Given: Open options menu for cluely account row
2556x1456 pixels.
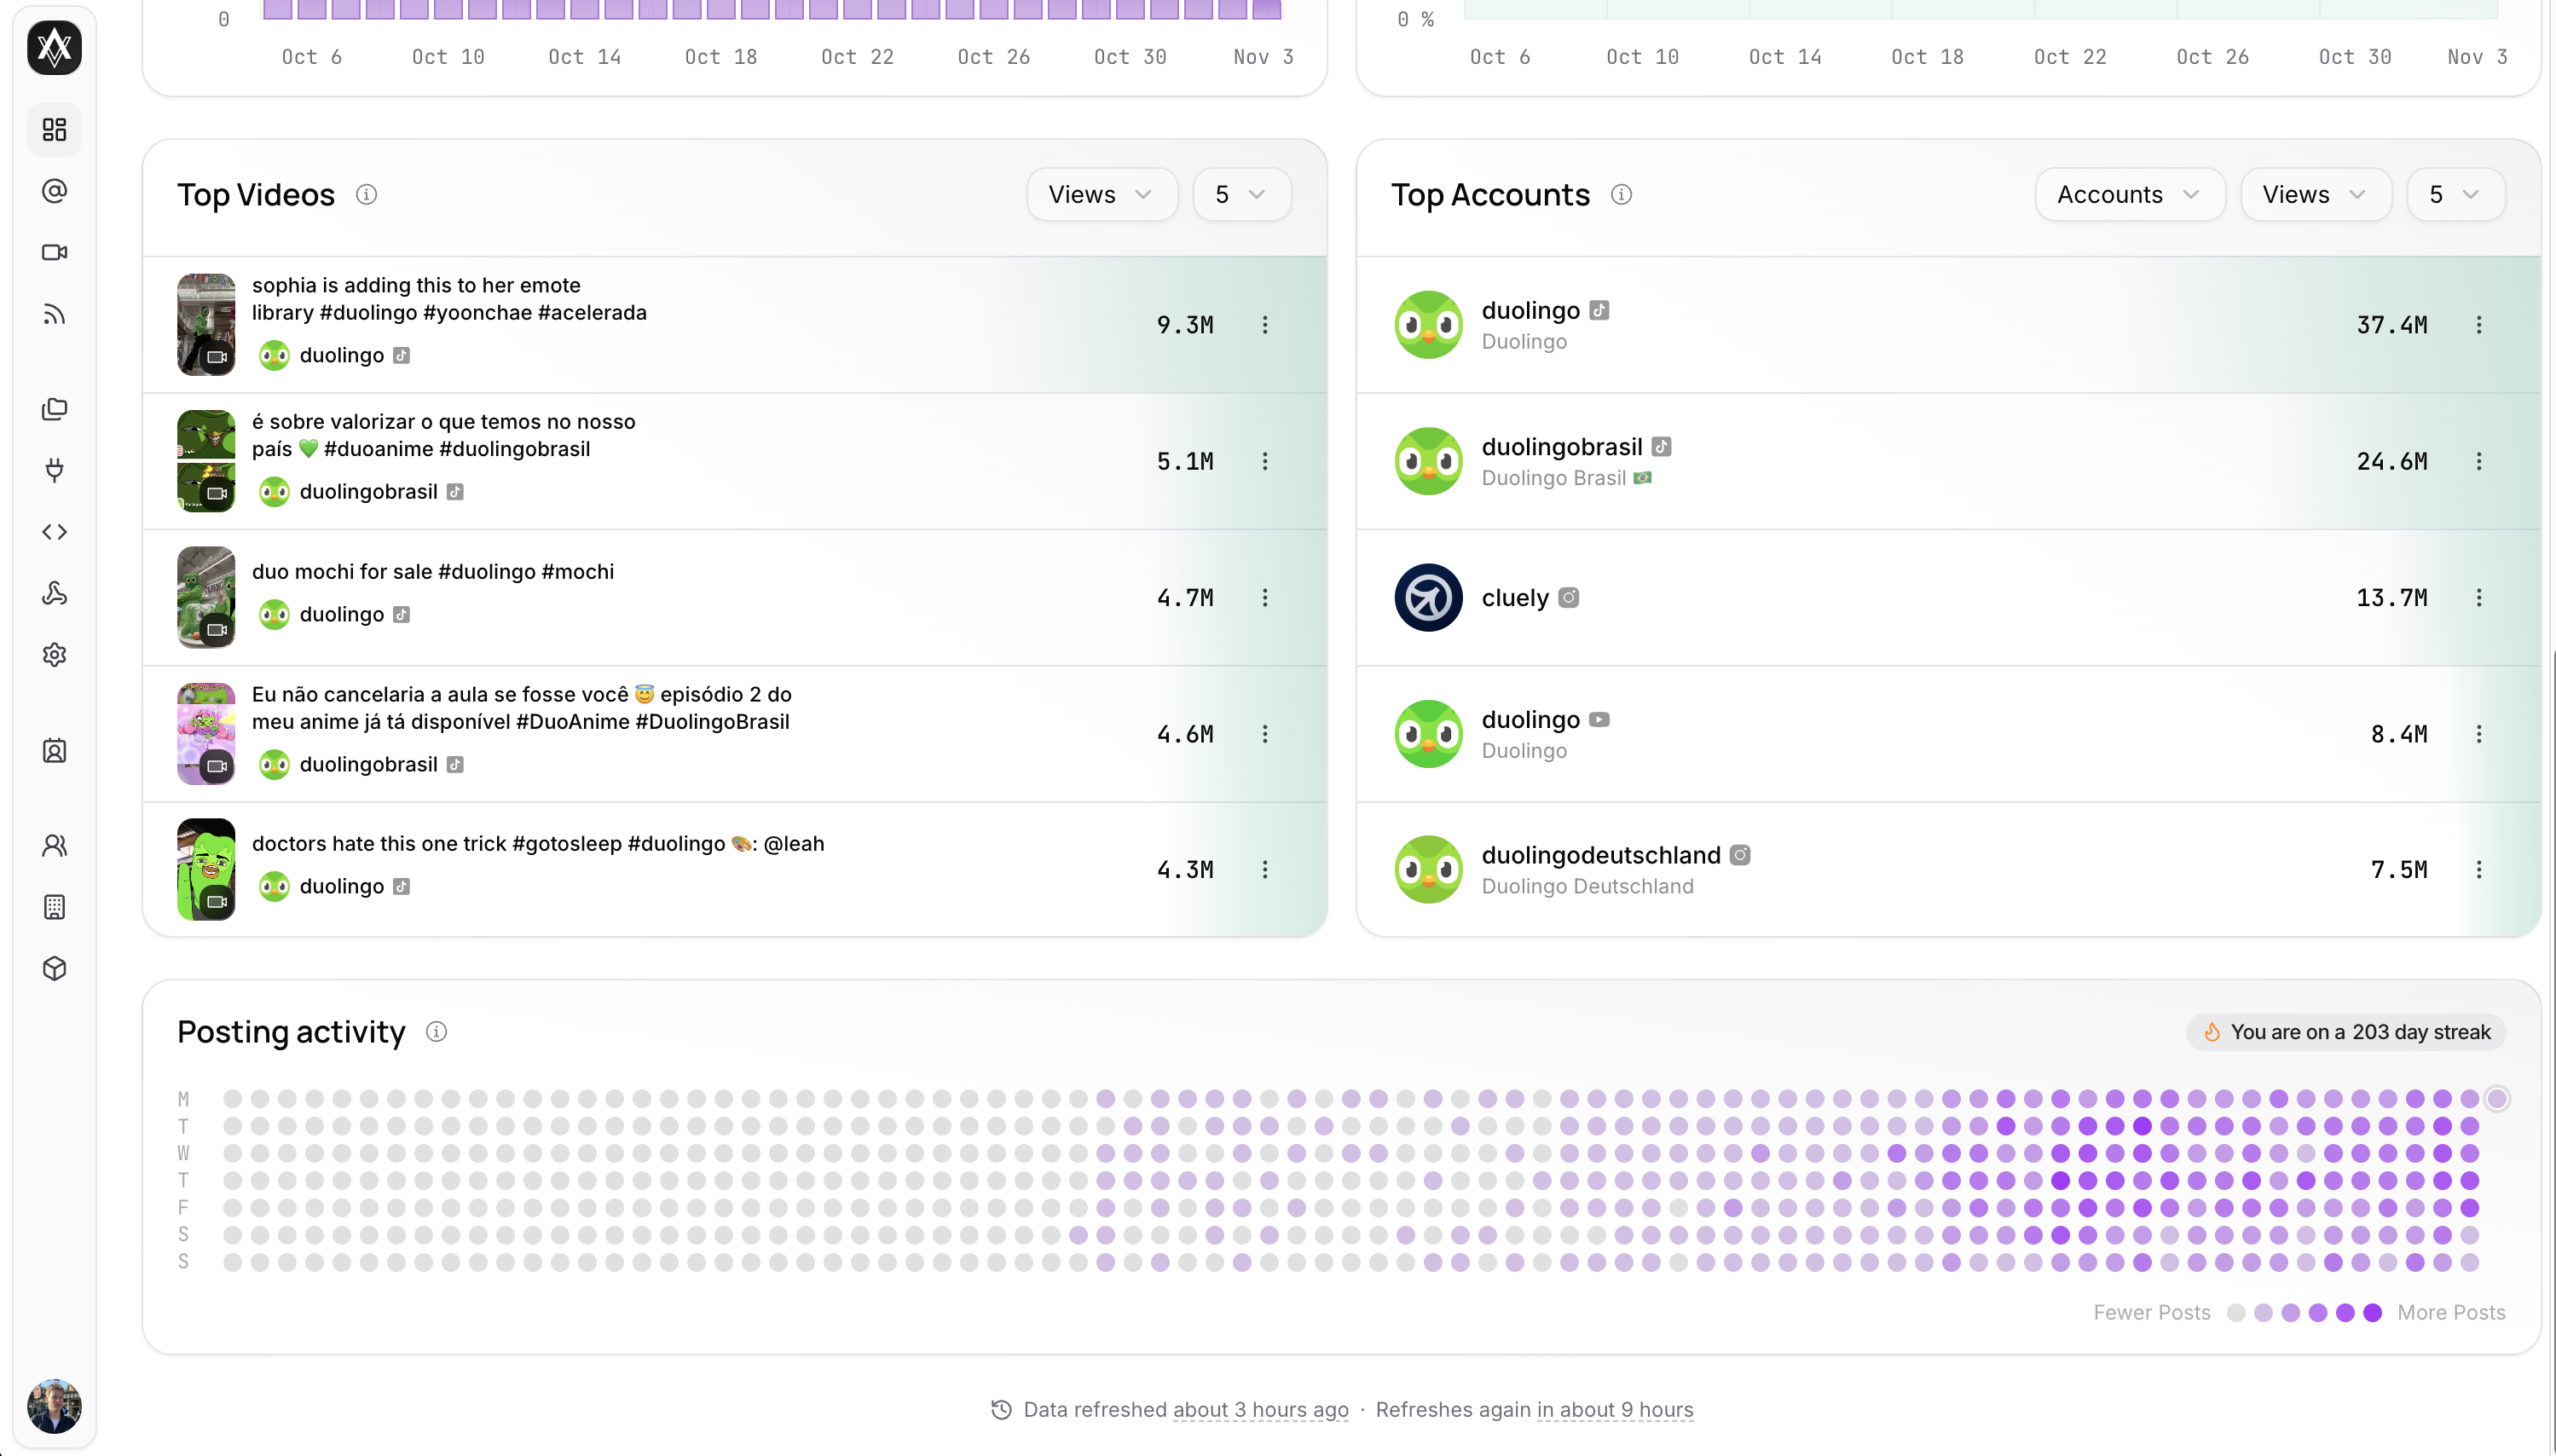Looking at the screenshot, I should 2478,598.
